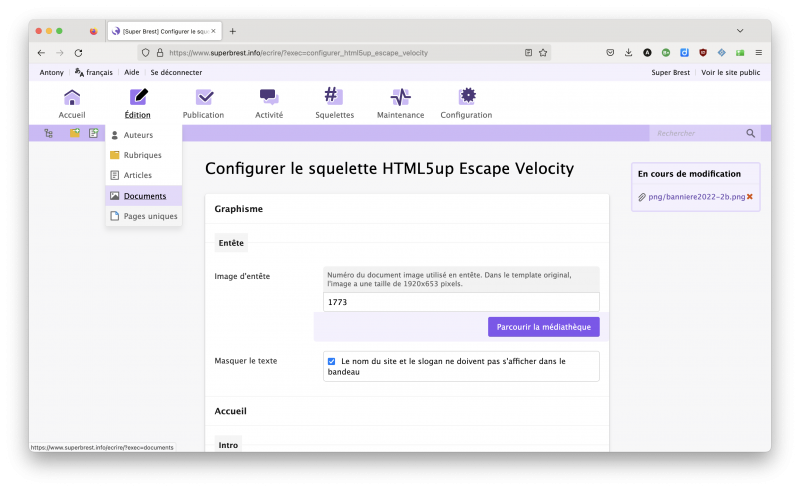Viewport: 800px width, 490px height.
Task: Open the Squelettes section
Action: coord(334,104)
